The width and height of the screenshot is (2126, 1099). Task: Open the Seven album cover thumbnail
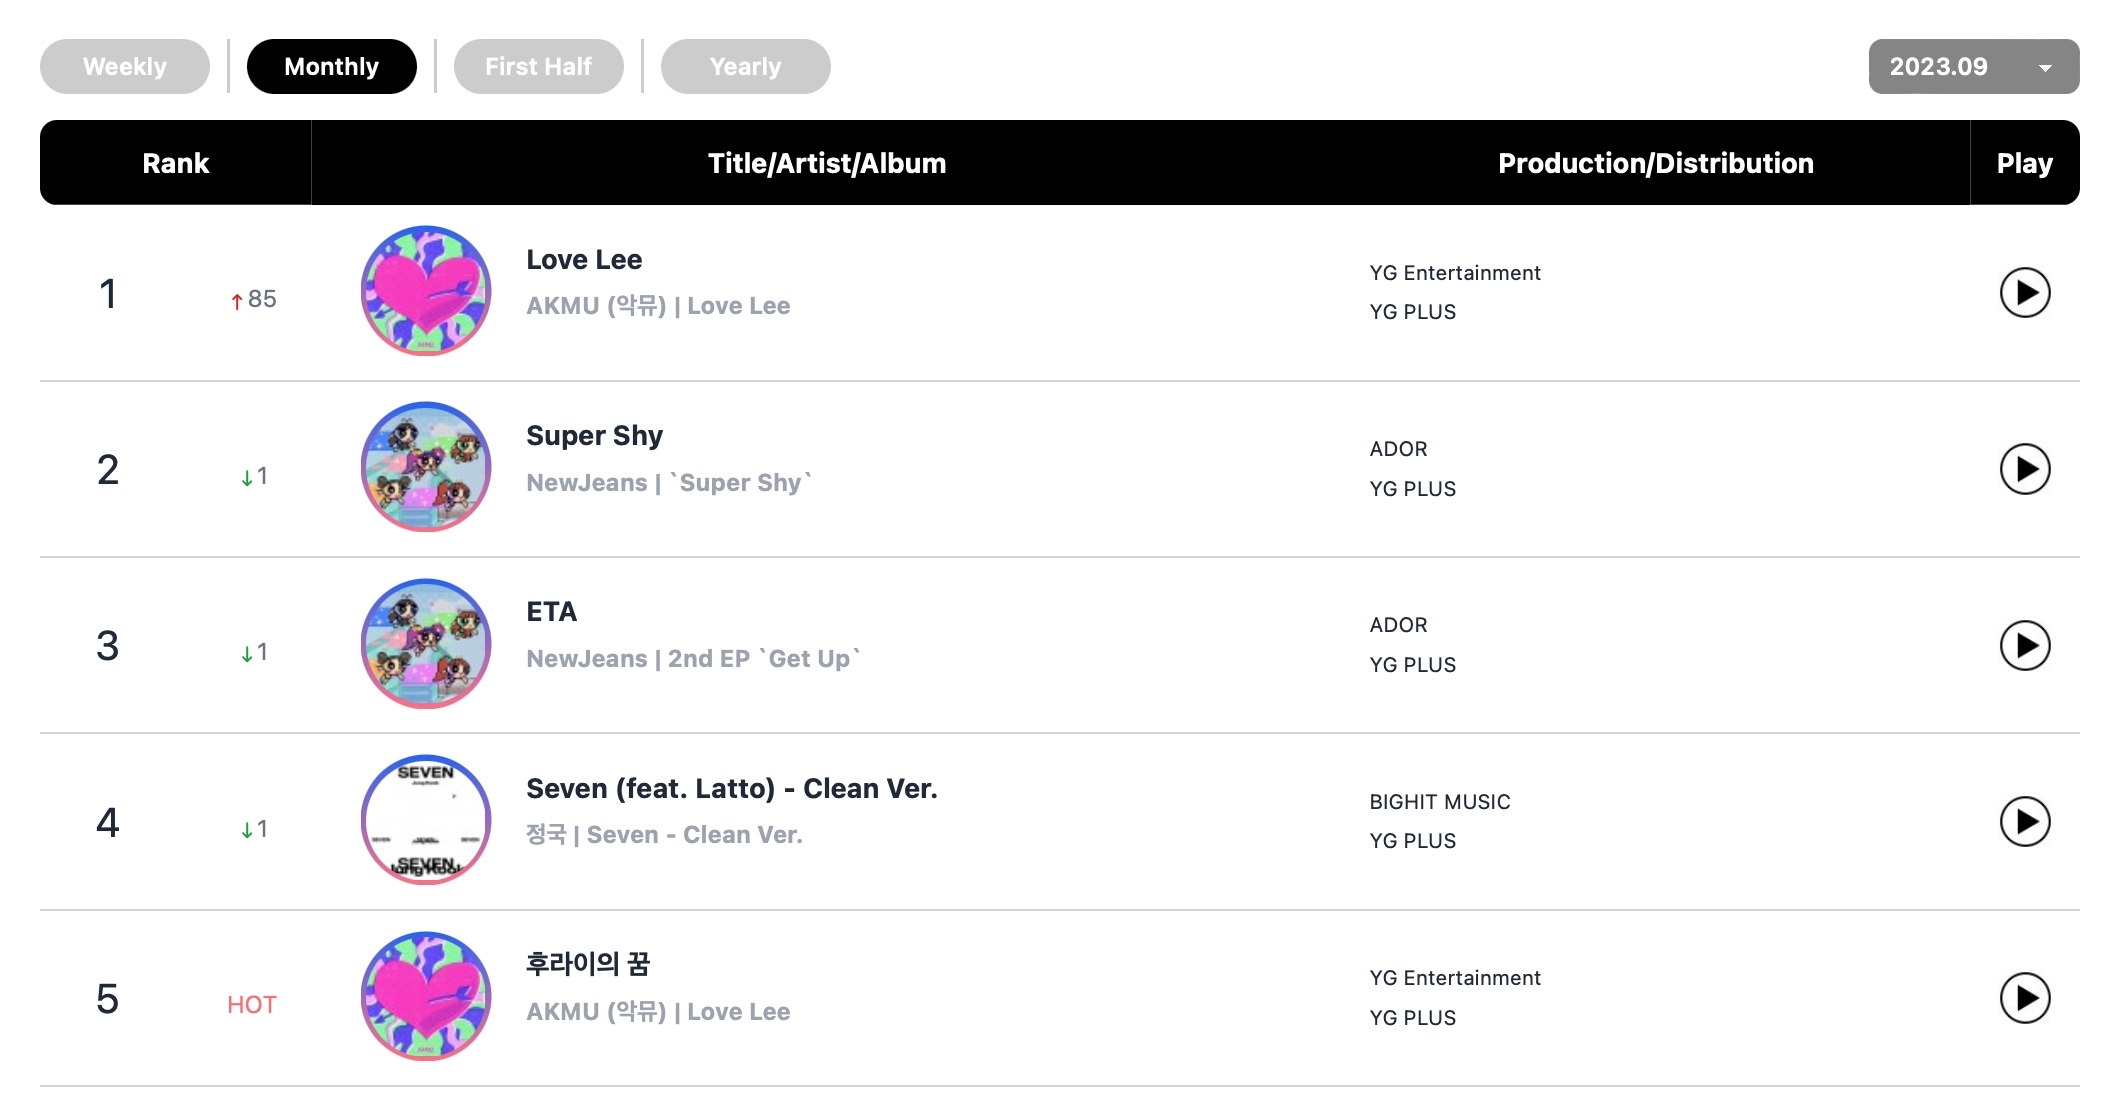(x=426, y=820)
